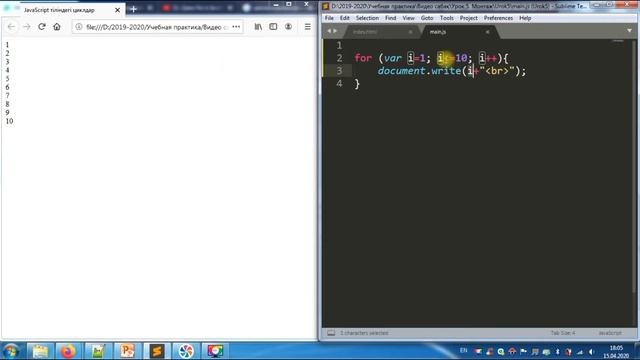Open the Preferences menu
640x360 pixels.
pos(498,18)
